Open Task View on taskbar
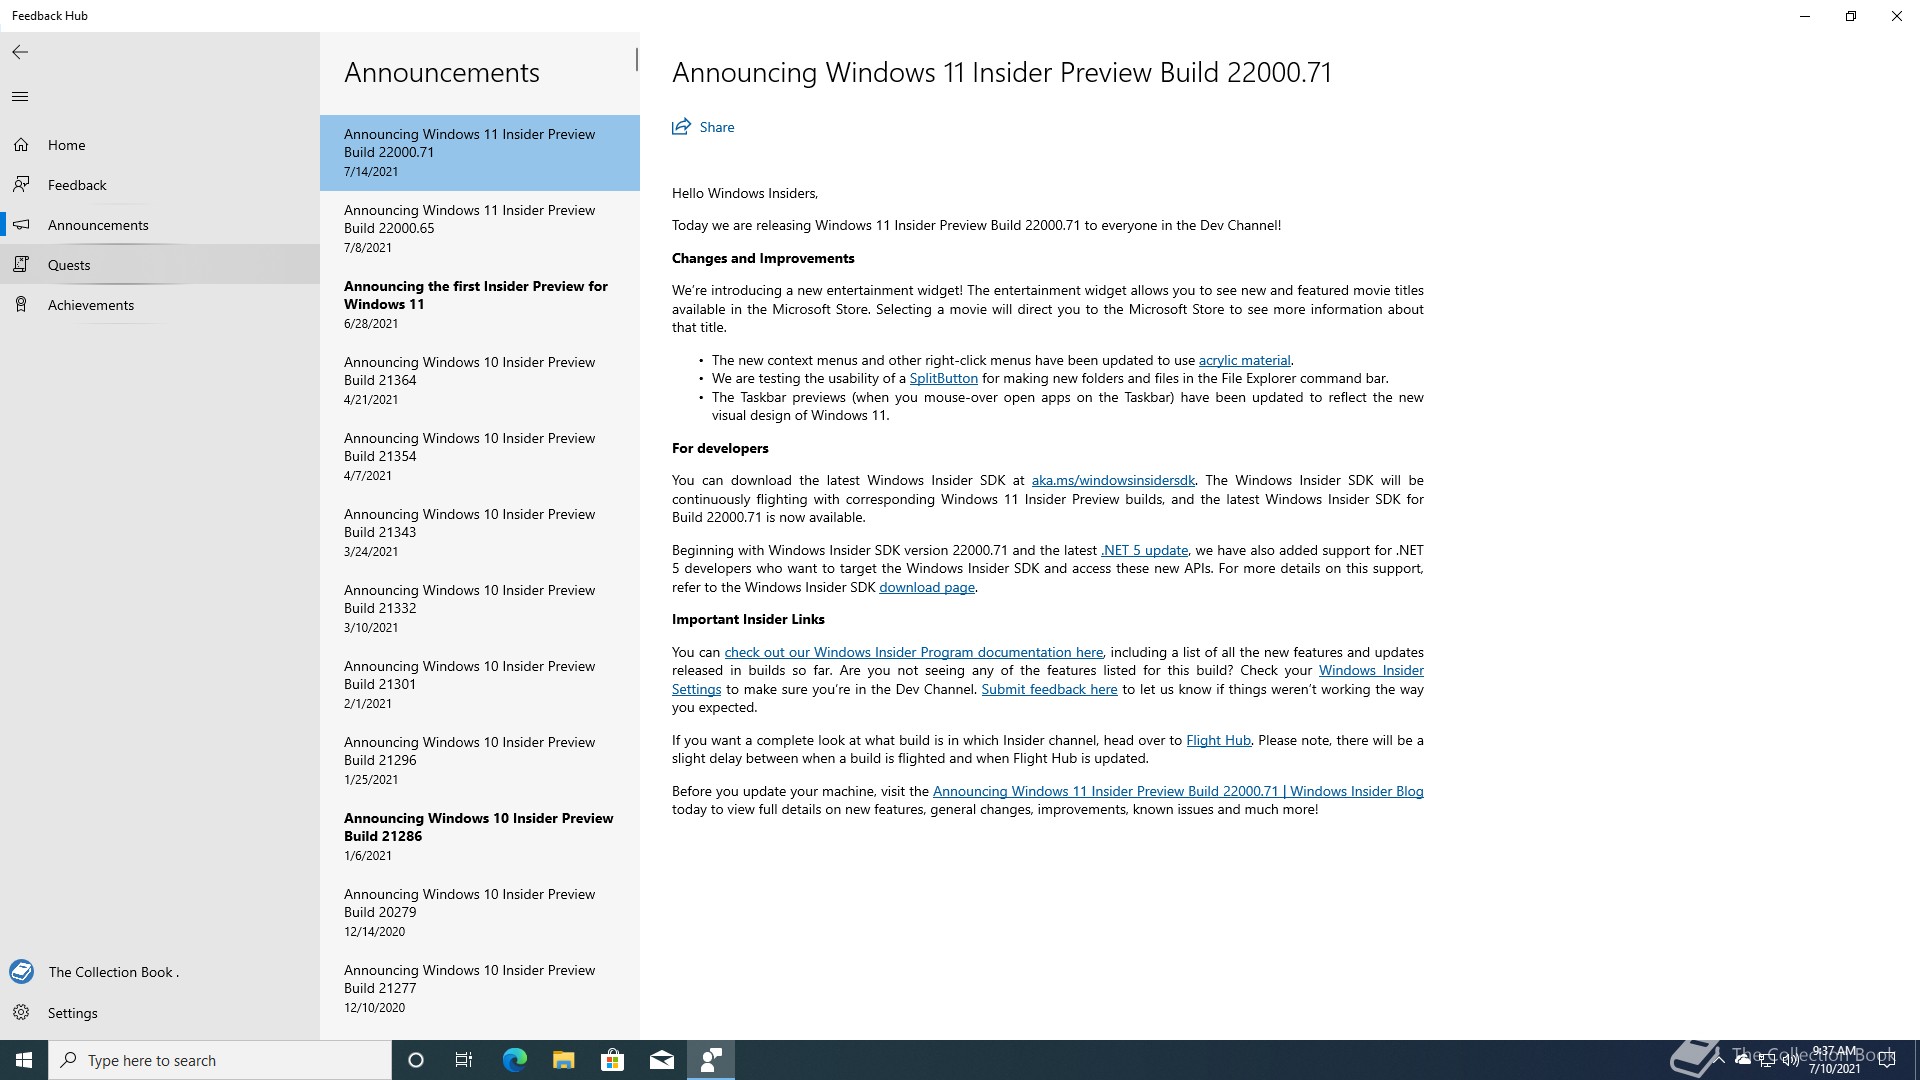Screen dimensions: 1920x1080 (464, 1060)
